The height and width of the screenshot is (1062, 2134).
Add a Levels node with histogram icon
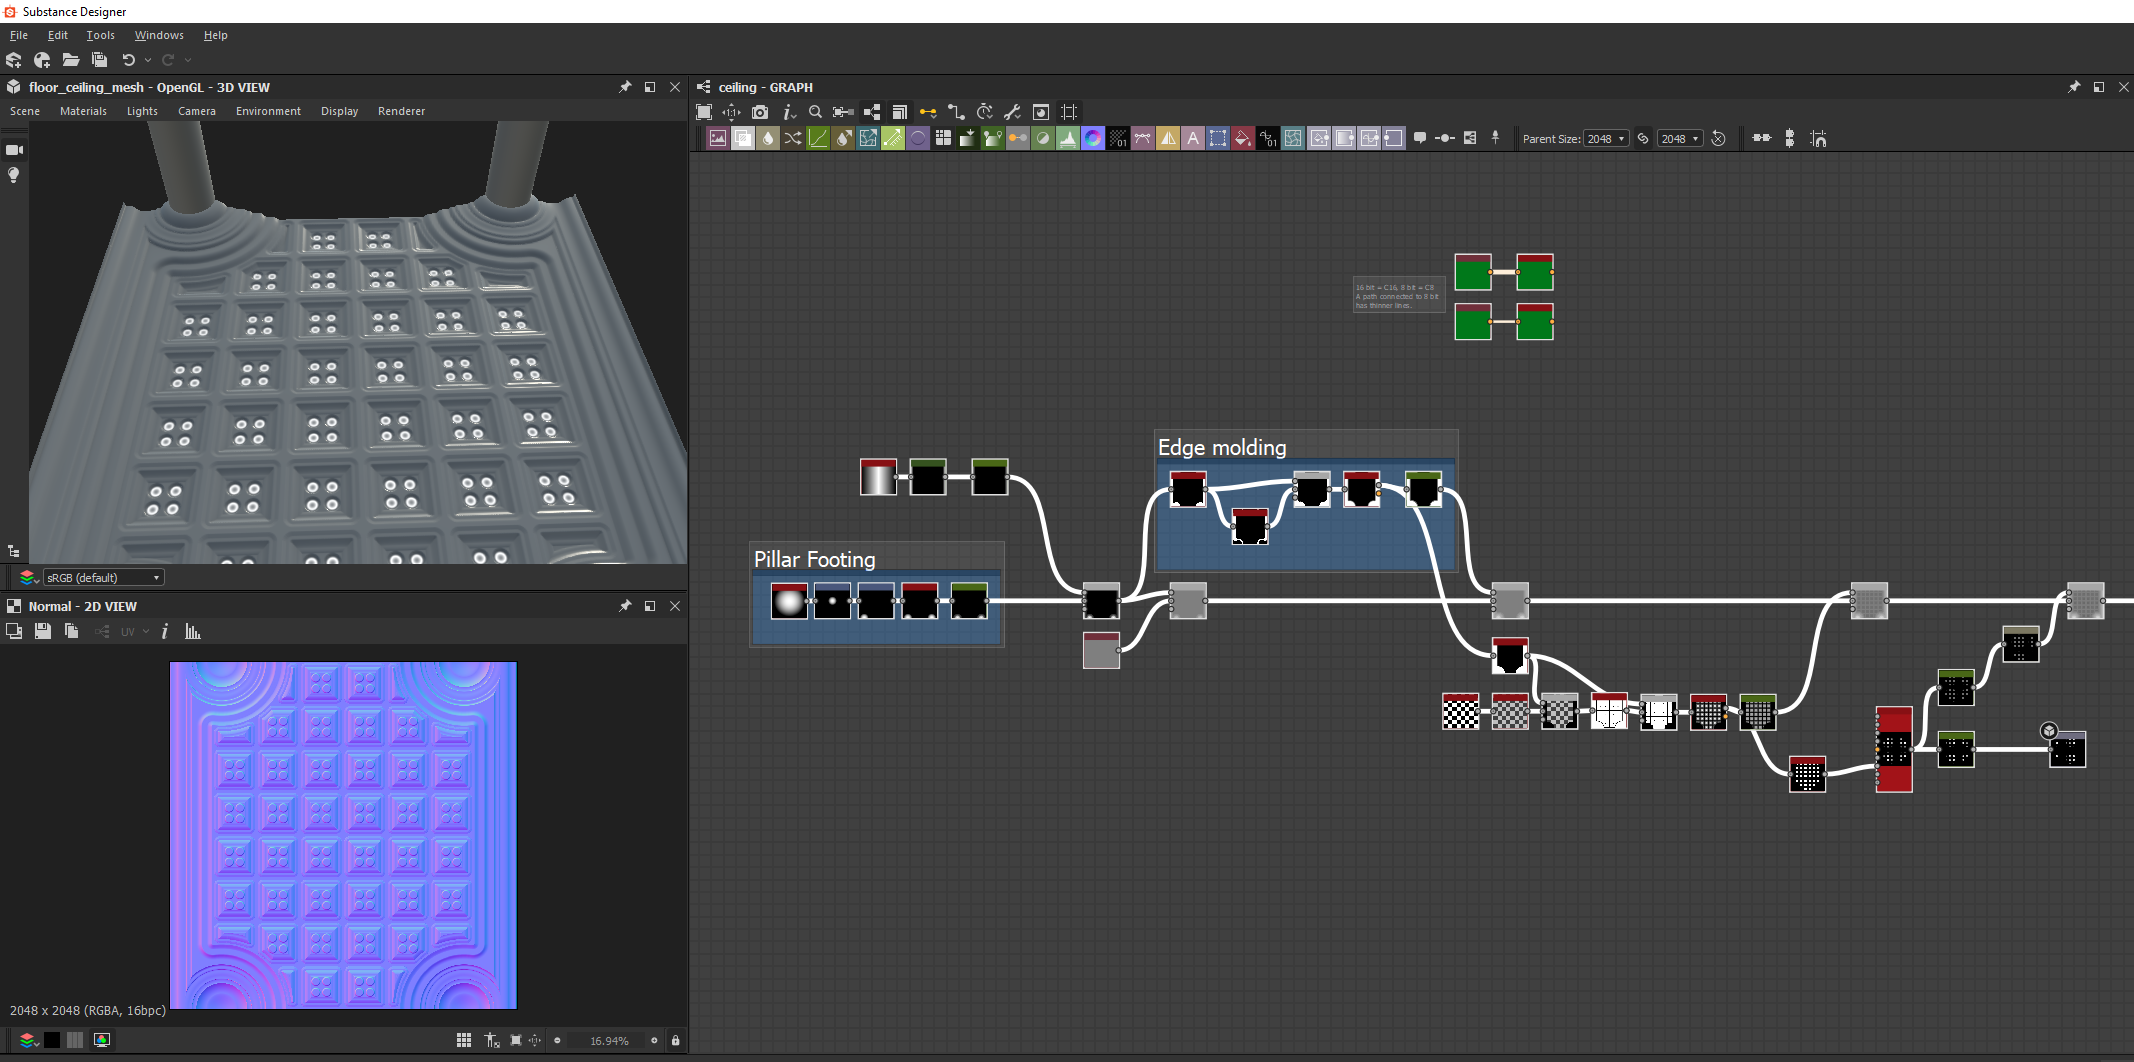point(1068,139)
